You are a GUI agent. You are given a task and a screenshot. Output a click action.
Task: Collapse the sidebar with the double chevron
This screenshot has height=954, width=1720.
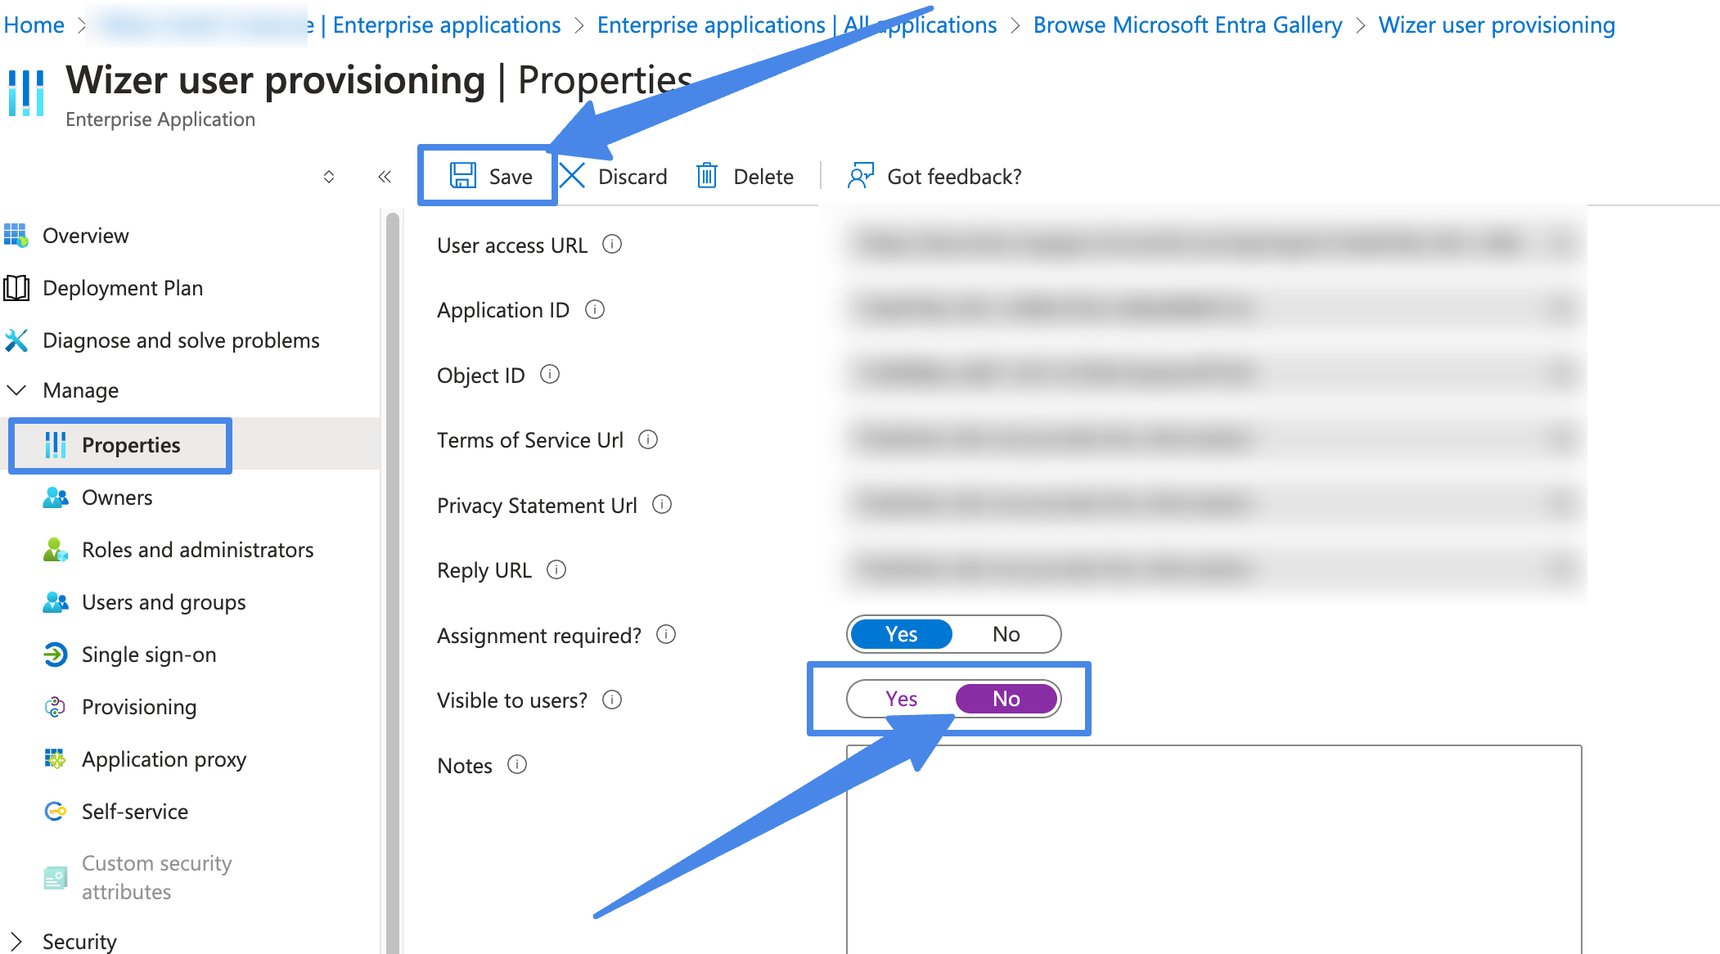pyautogui.click(x=384, y=176)
